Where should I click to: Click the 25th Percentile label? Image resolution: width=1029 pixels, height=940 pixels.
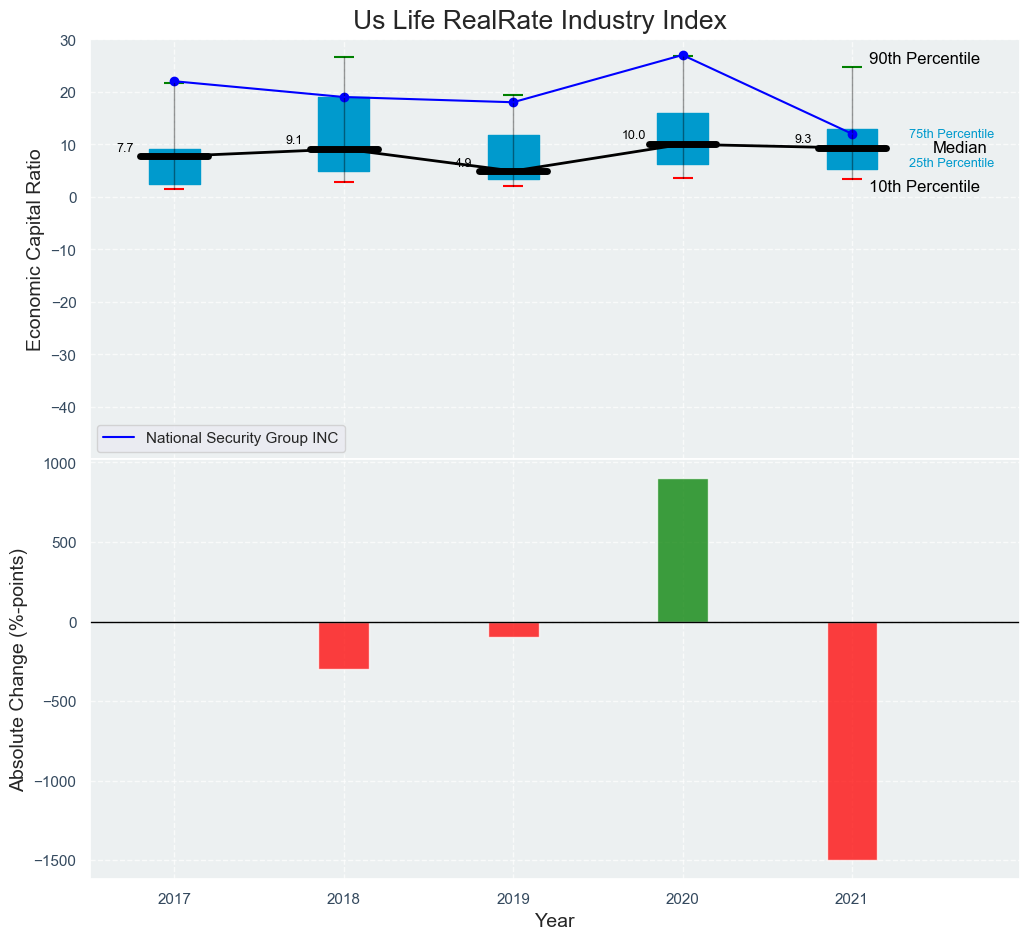click(x=950, y=163)
